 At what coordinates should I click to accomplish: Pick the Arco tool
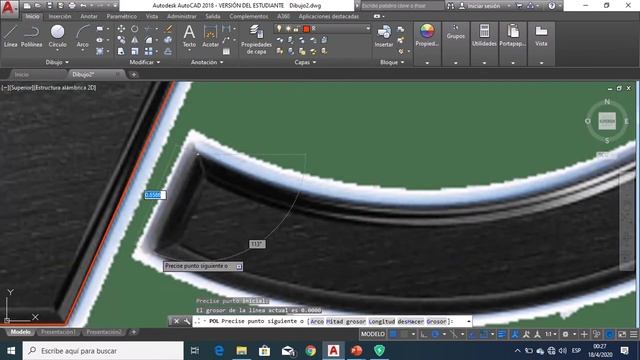[x=82, y=36]
